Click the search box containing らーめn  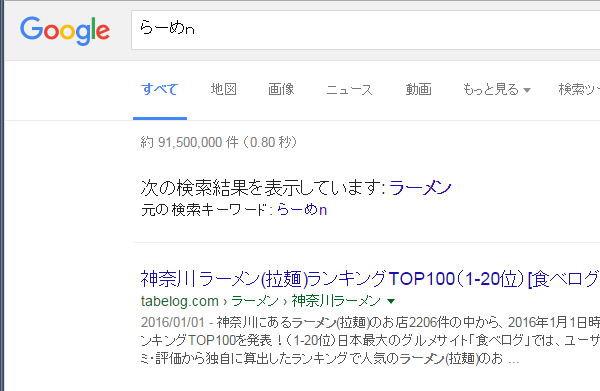365,30
